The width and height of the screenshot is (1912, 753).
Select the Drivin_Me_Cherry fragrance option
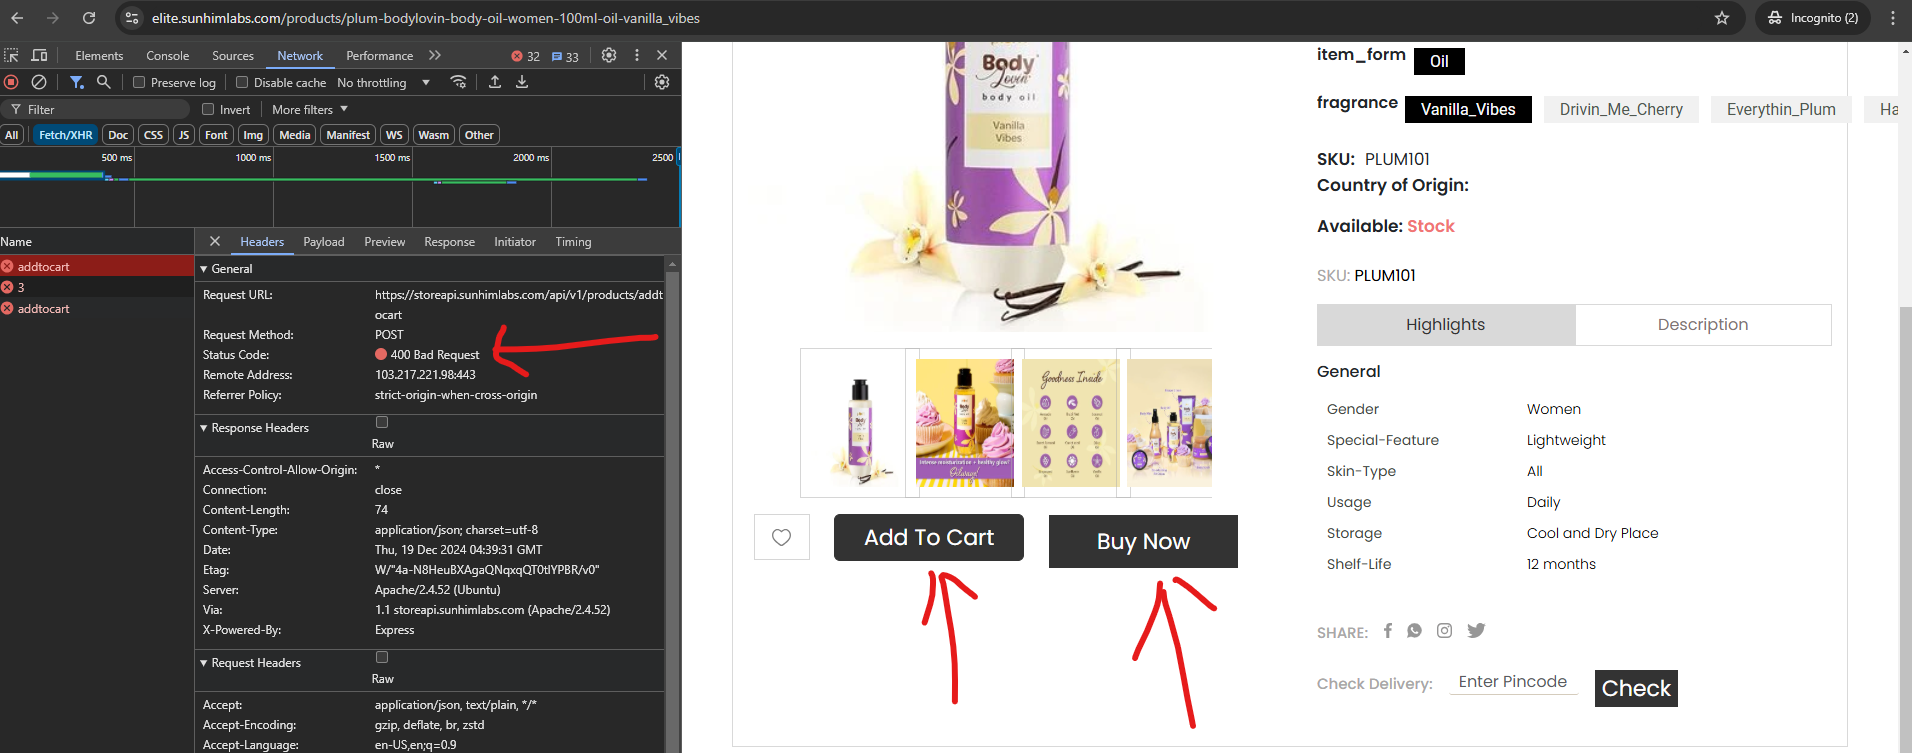coord(1621,109)
